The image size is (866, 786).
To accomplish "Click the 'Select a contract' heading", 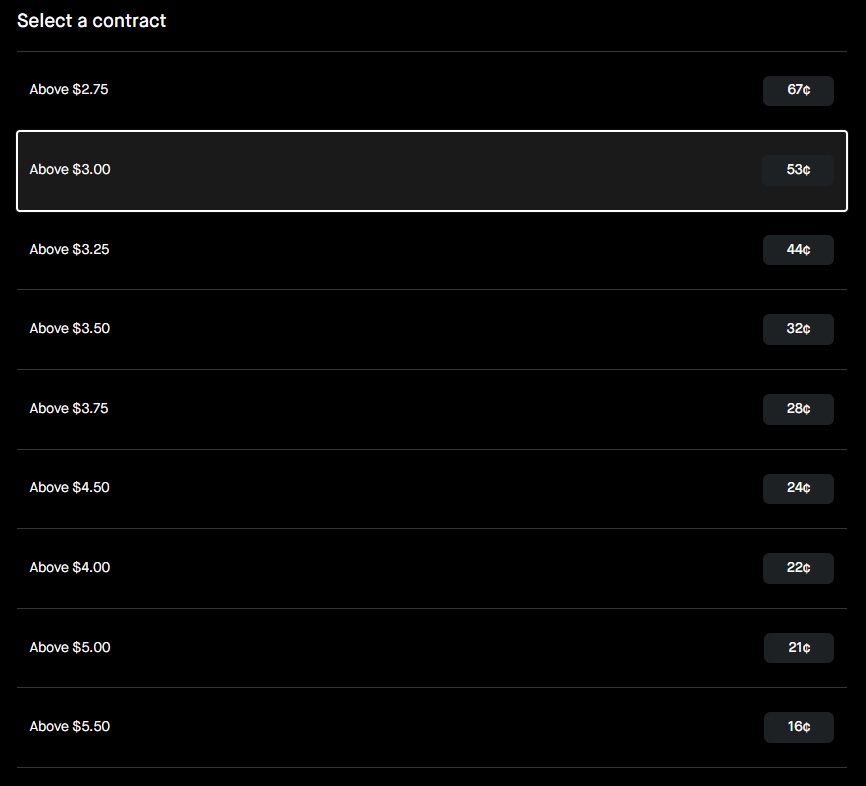I will (92, 21).
